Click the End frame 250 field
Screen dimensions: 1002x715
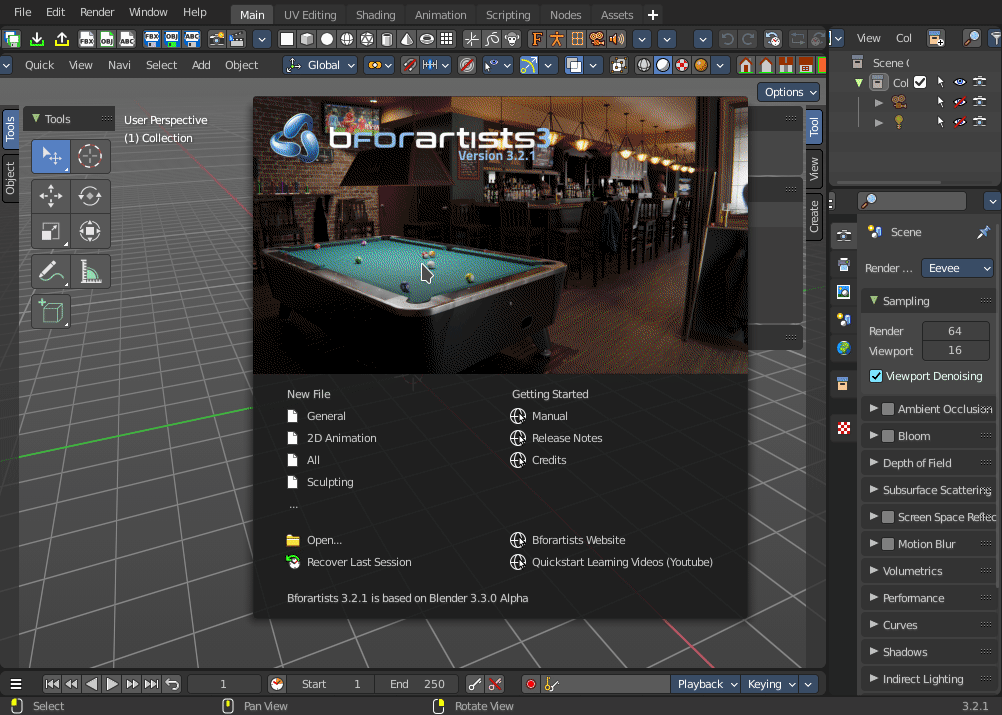[x=417, y=684]
